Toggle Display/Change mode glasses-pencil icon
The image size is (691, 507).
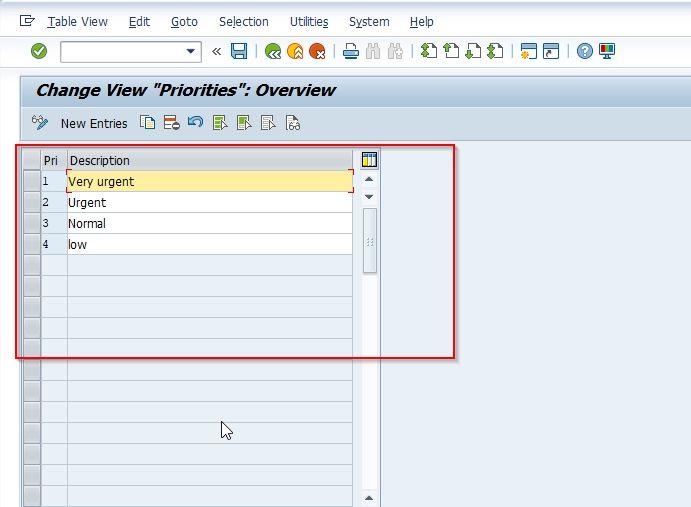[x=40, y=123]
